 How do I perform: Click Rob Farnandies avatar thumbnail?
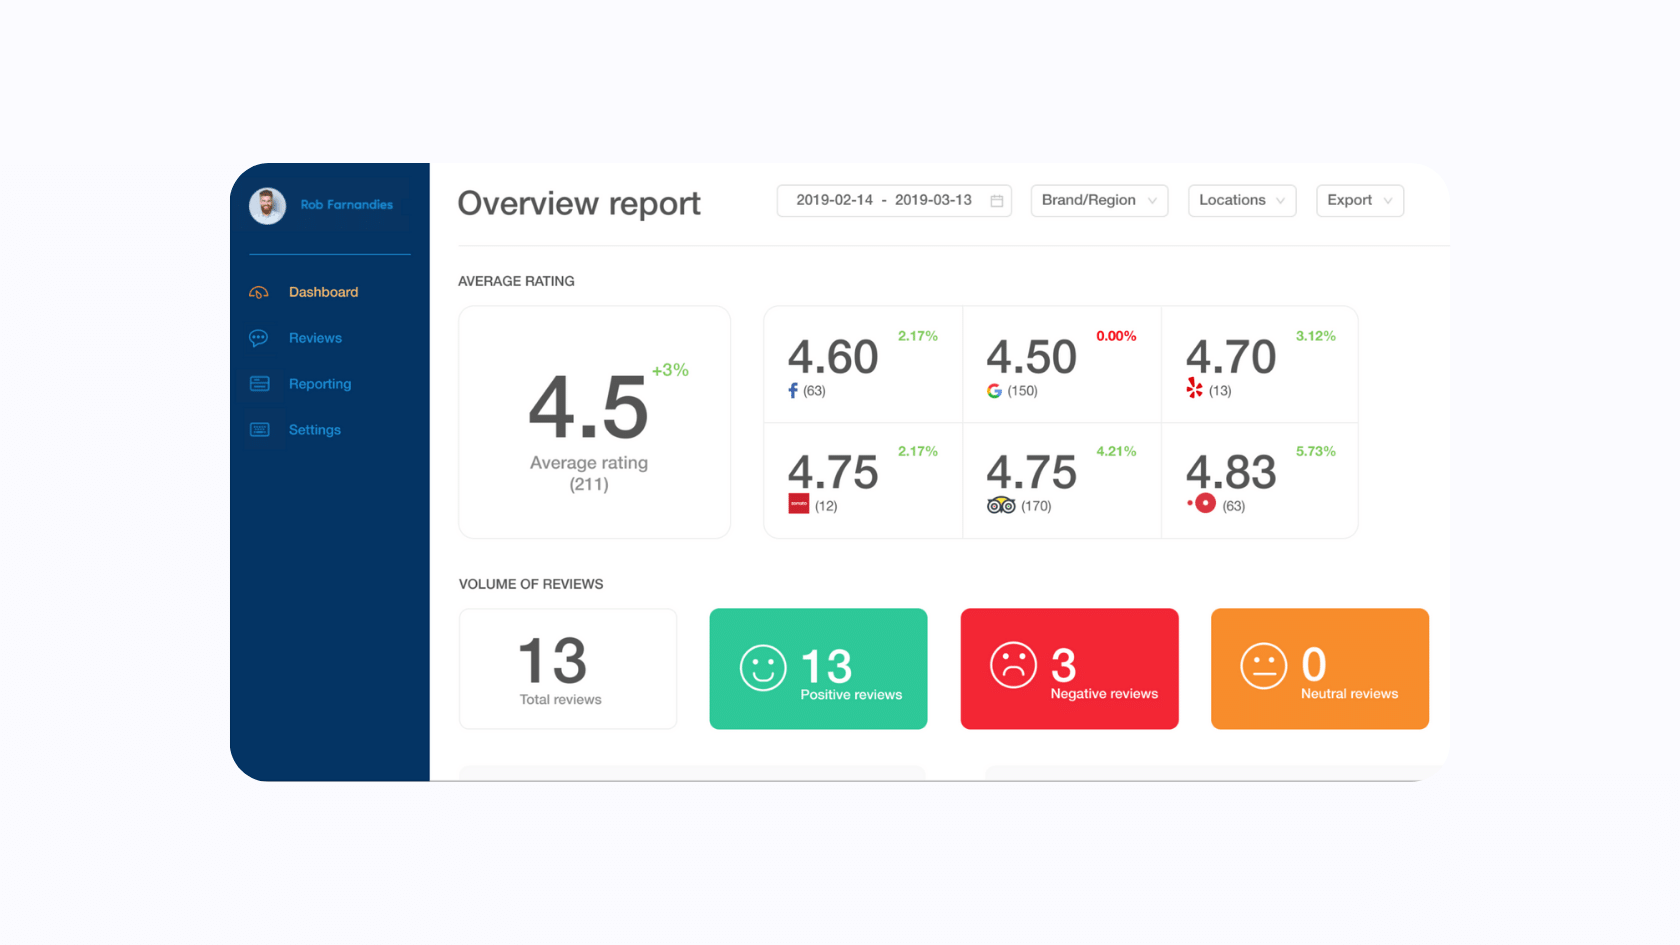click(x=267, y=205)
